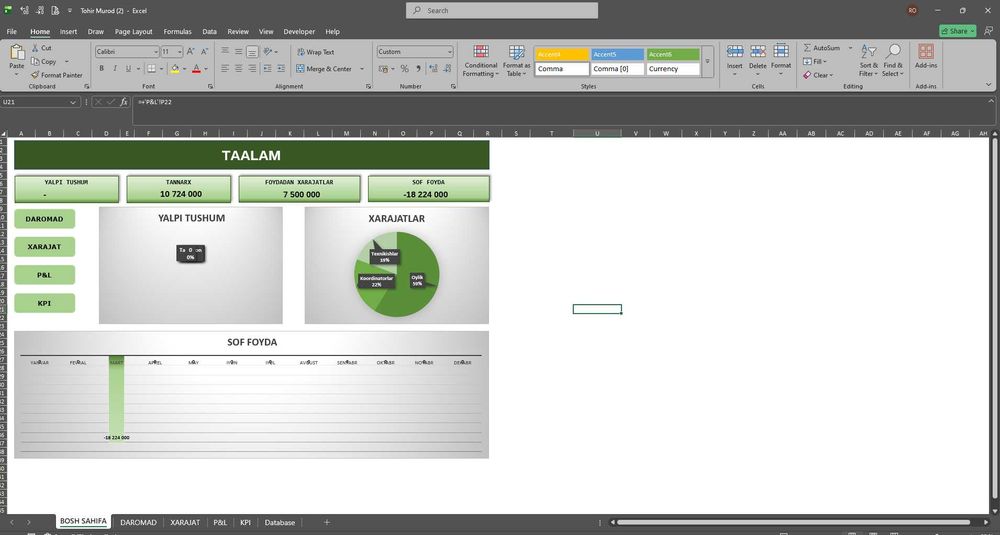The width and height of the screenshot is (1000, 535).
Task: Open the Calibri font name dropdown
Action: coord(156,52)
